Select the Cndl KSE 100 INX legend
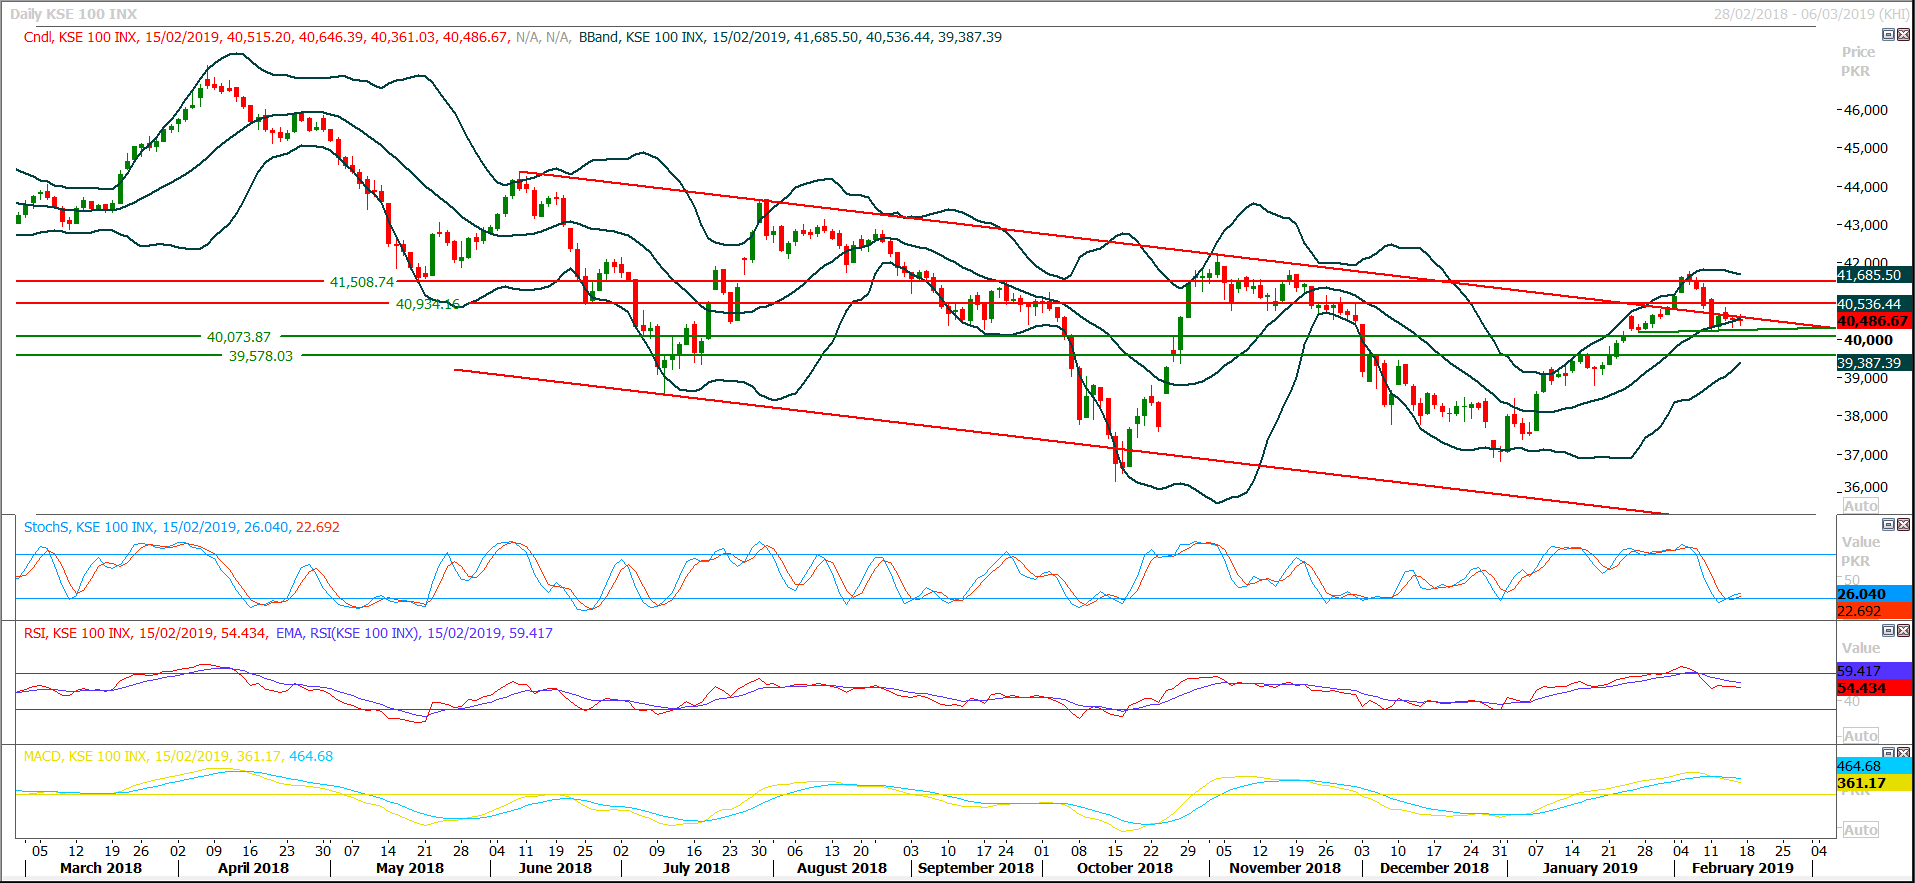 coord(267,37)
